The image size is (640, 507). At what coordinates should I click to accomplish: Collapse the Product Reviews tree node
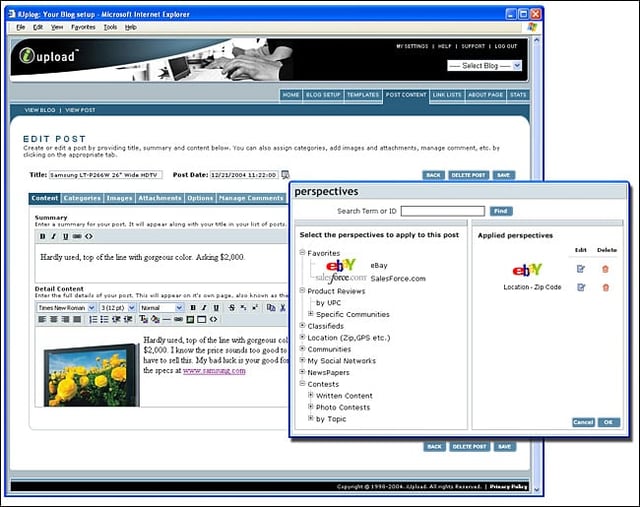[302, 291]
